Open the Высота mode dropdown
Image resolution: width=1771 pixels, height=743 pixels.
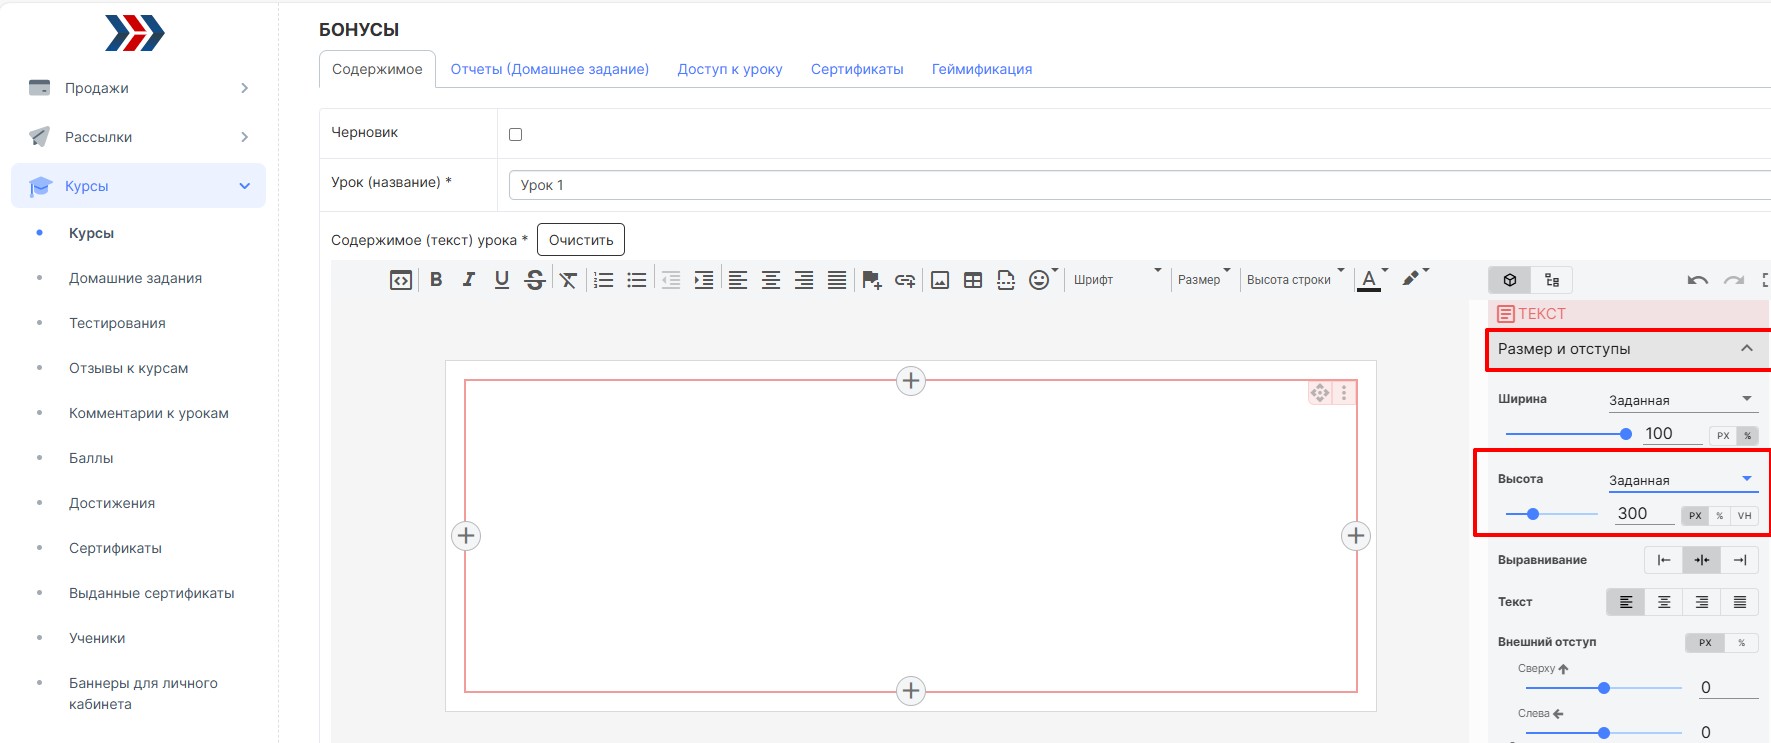coord(1683,480)
